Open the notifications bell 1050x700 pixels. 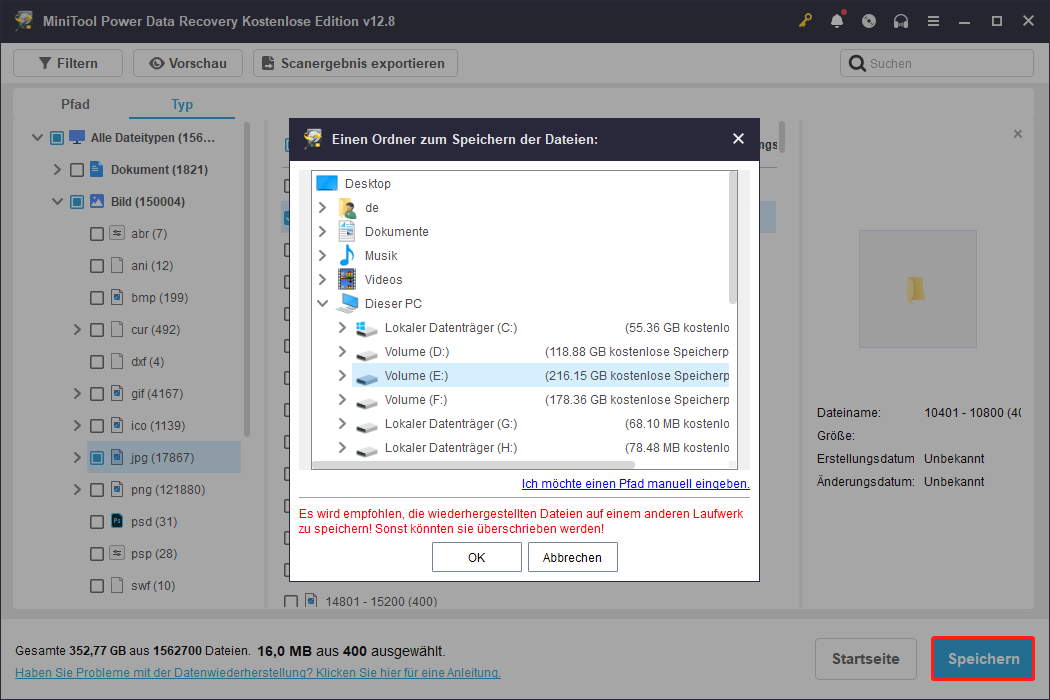tap(837, 21)
